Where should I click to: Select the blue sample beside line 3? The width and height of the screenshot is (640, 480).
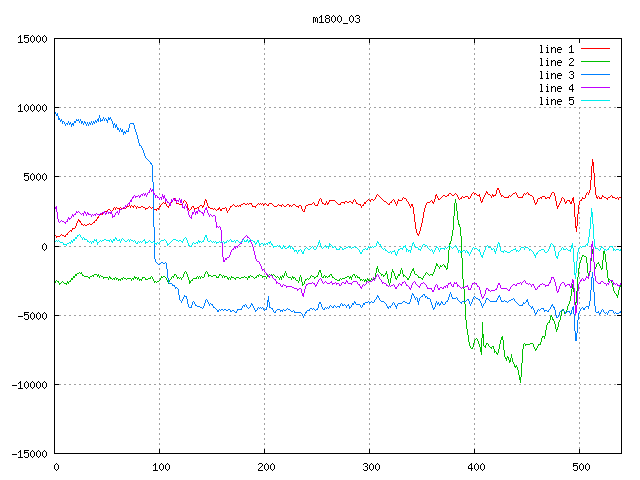[595, 75]
